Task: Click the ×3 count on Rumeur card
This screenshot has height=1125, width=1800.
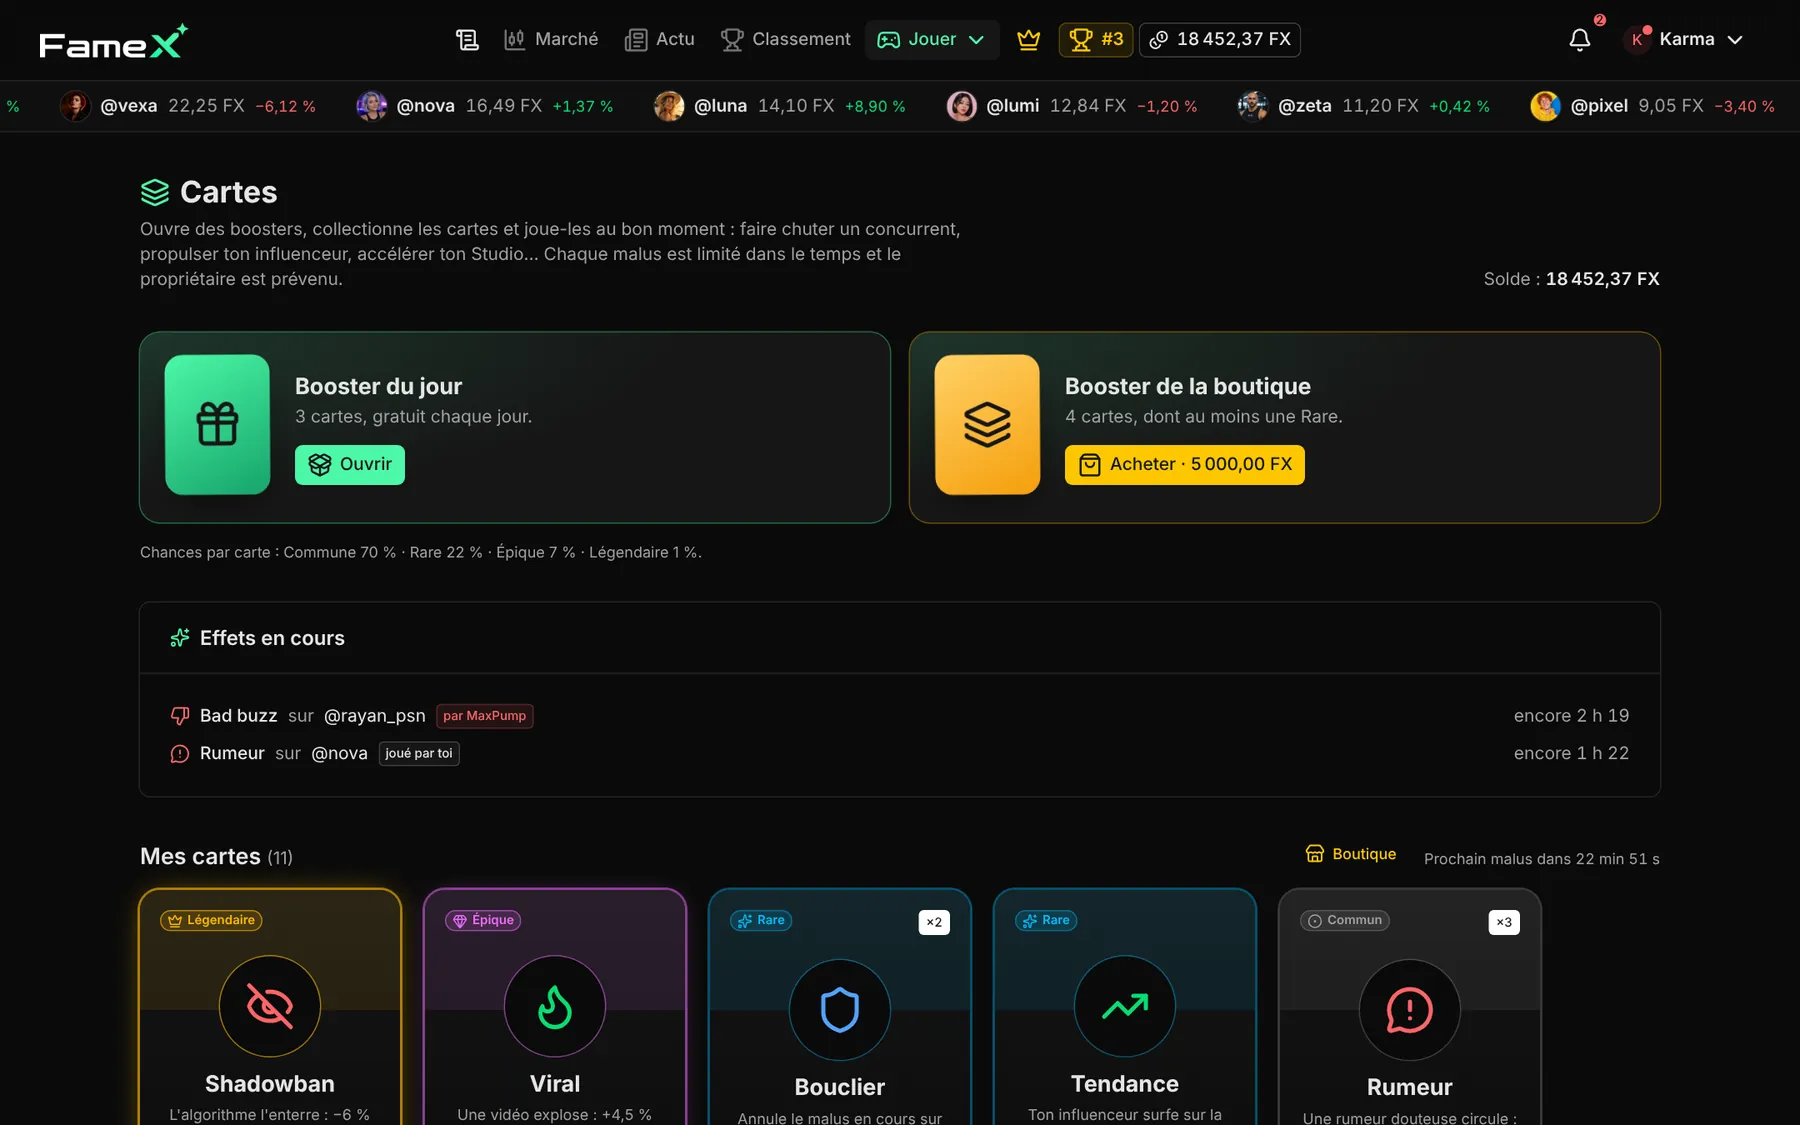Action: click(1504, 922)
